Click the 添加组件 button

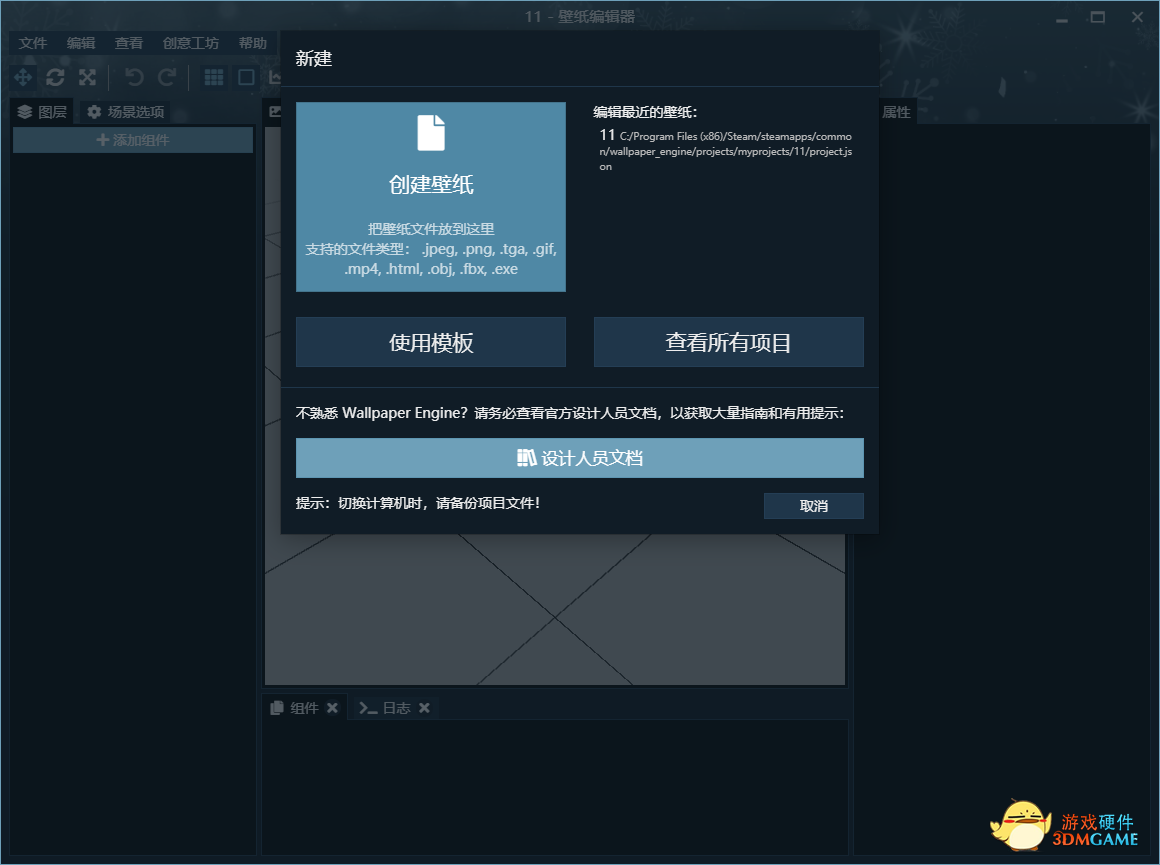click(133, 140)
